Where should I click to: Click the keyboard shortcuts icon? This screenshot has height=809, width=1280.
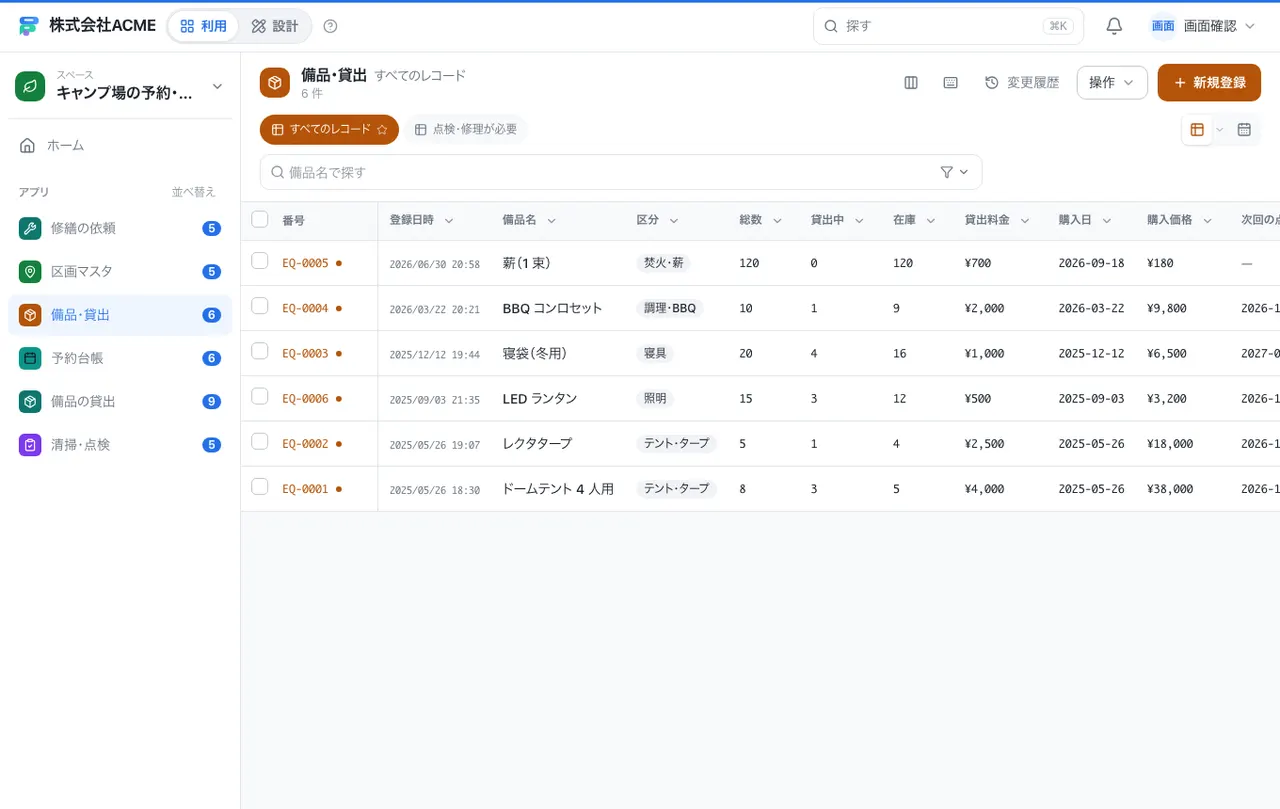tap(951, 83)
